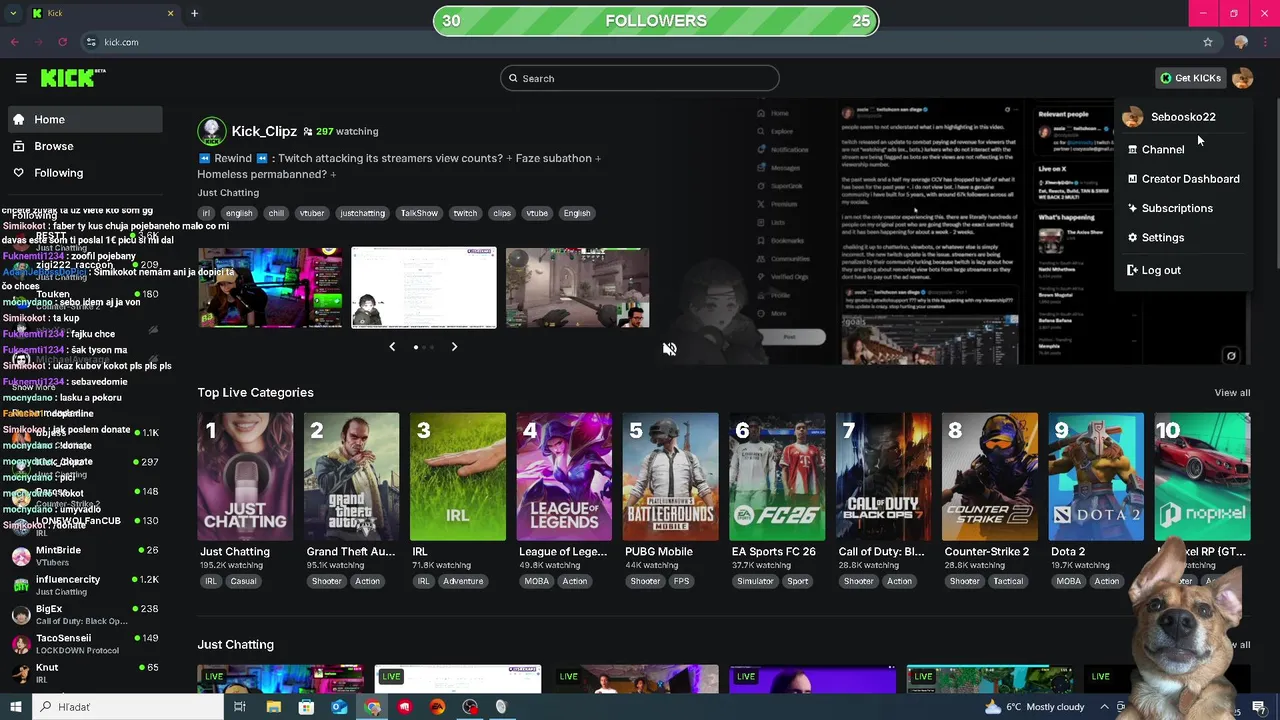Open the PUBG Mobile category card
This screenshot has height=720, width=1280.
(670, 477)
